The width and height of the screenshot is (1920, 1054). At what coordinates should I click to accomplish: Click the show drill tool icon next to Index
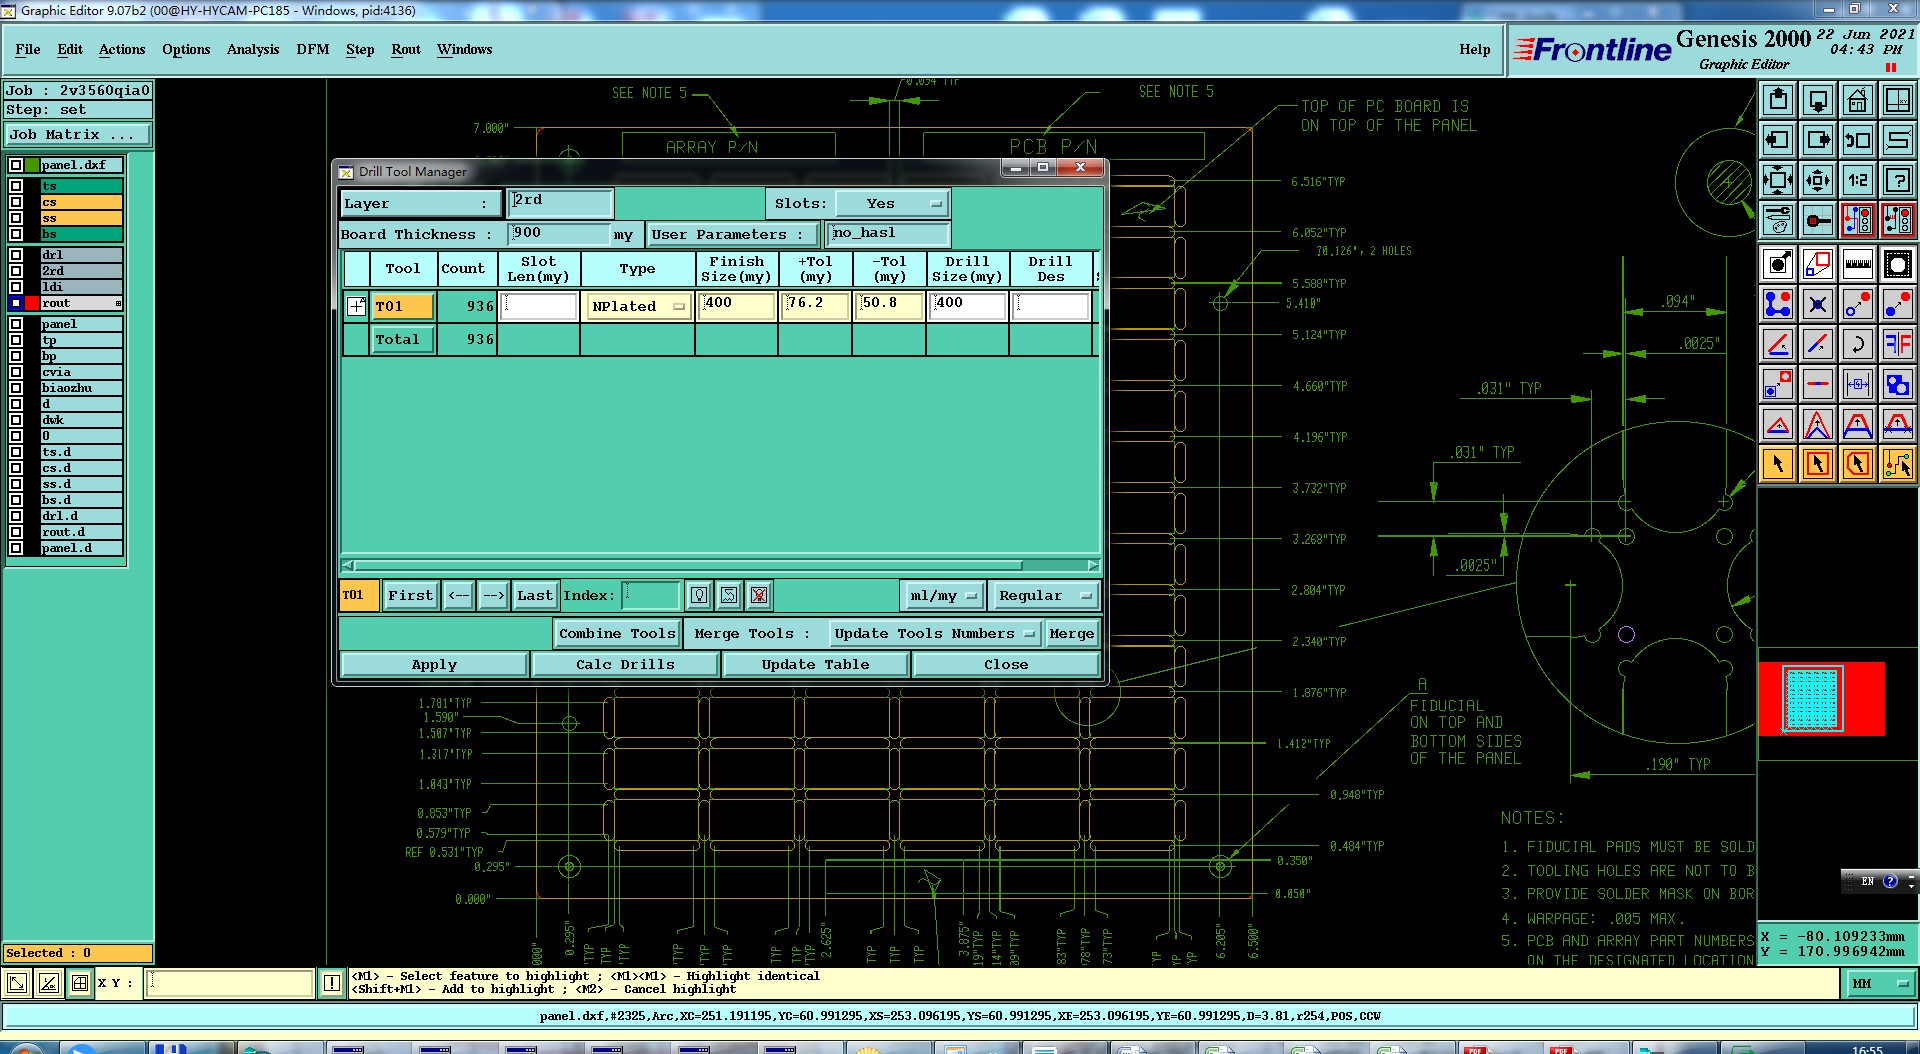pos(699,595)
